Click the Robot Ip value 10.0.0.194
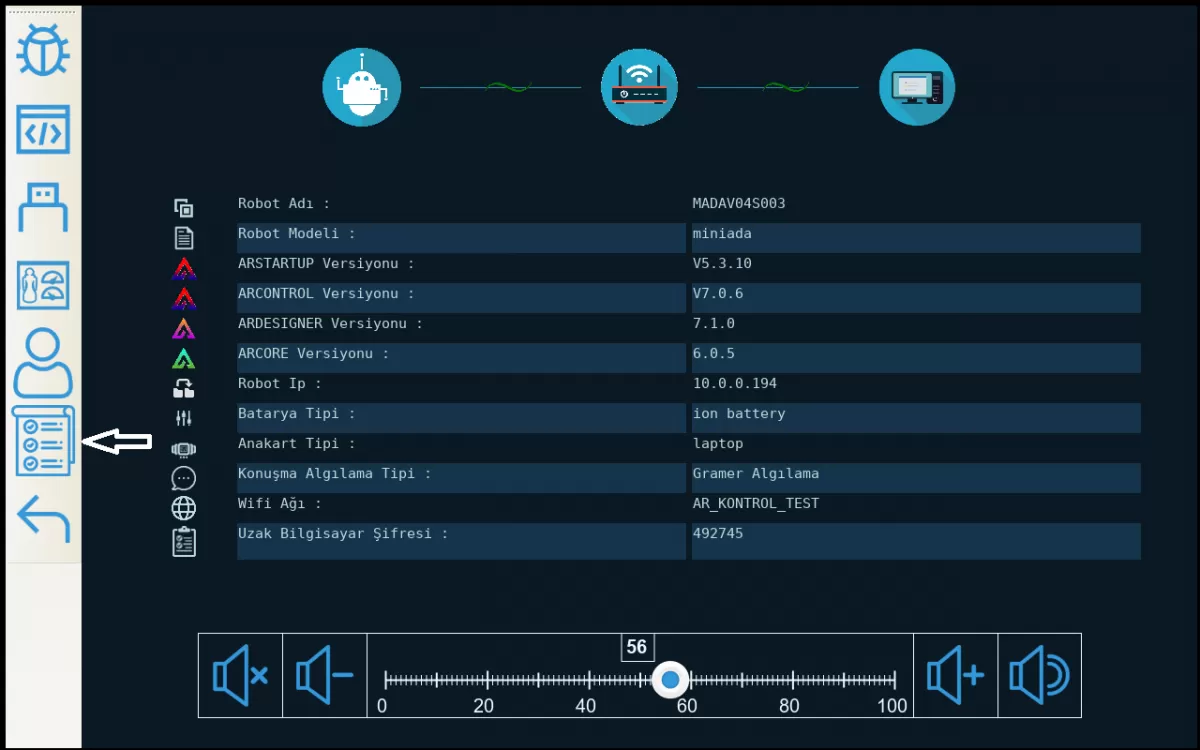This screenshot has width=1200, height=750. pyautogui.click(x=734, y=384)
